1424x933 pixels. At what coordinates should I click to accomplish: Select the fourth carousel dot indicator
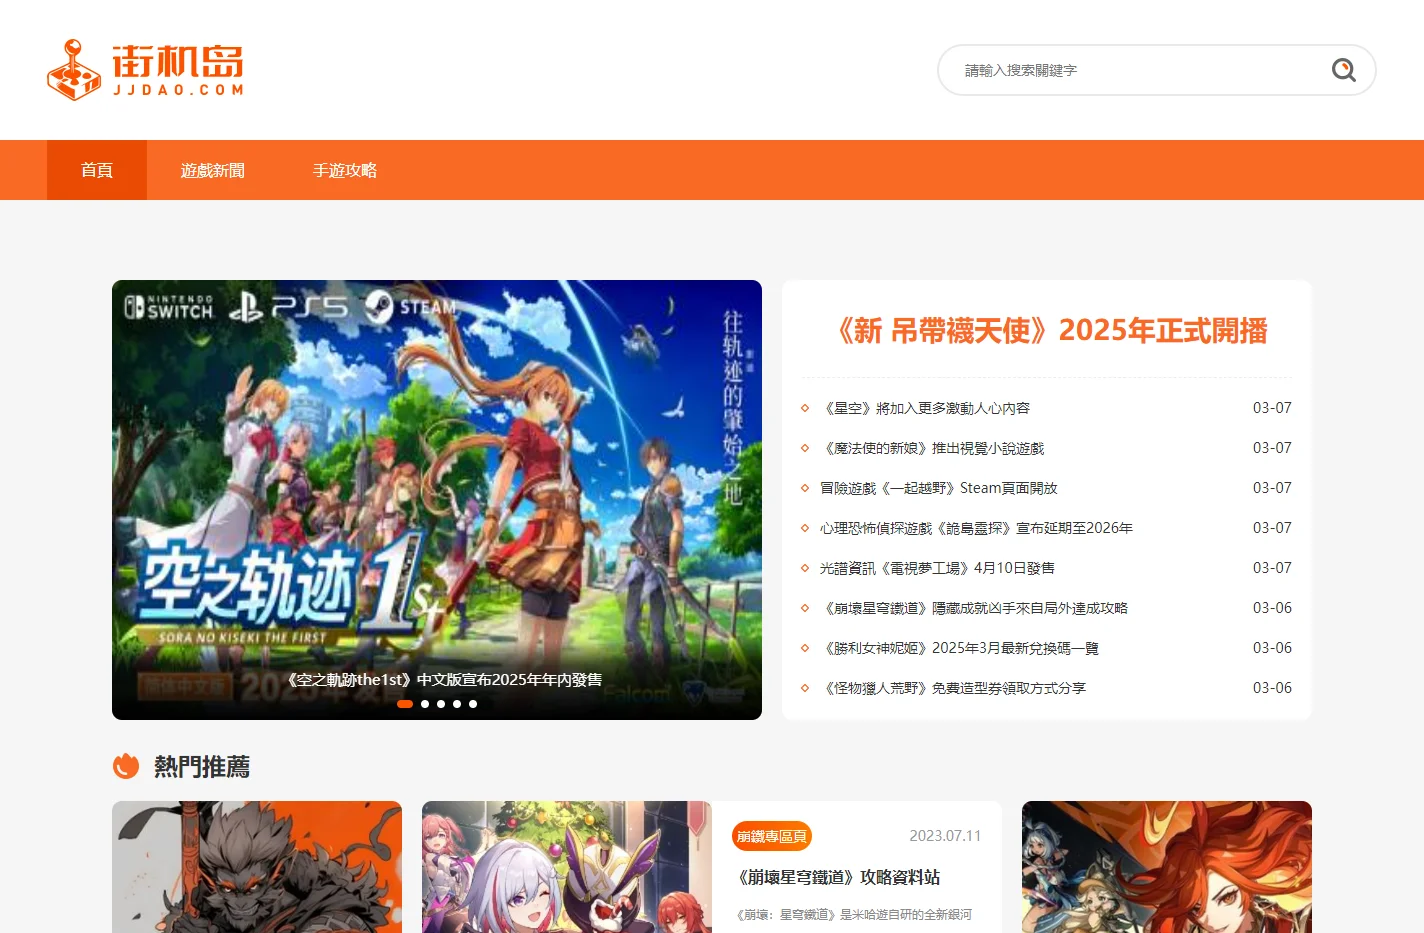pyautogui.click(x=457, y=704)
